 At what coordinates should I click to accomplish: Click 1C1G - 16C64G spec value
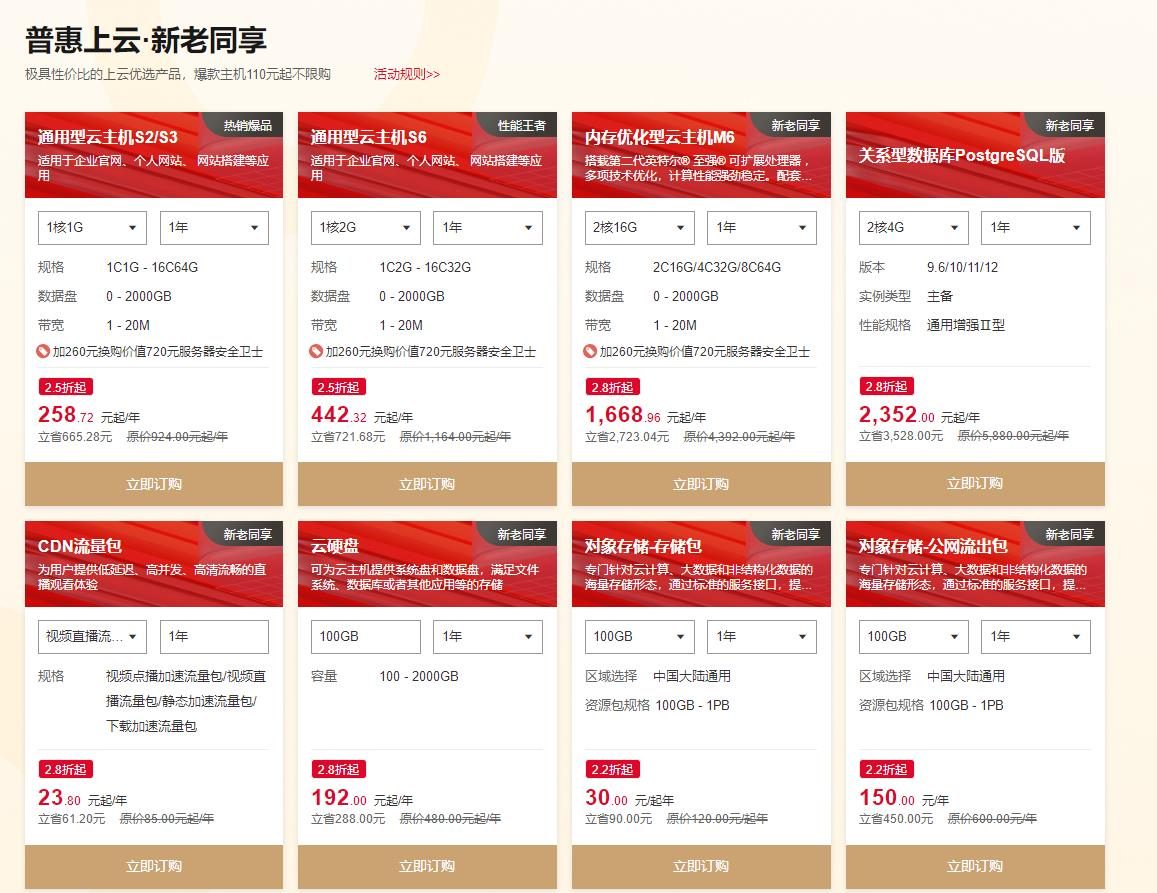pyautogui.click(x=152, y=267)
